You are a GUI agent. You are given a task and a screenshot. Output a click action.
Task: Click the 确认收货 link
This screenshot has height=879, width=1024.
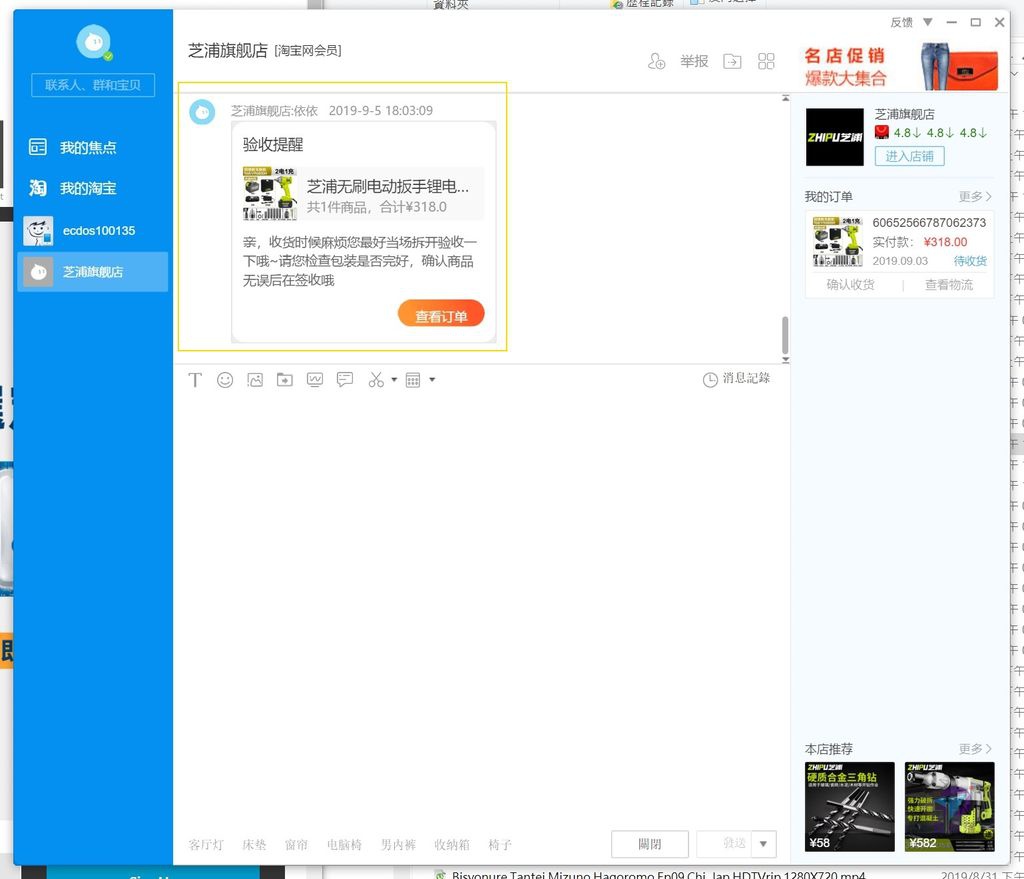850,285
